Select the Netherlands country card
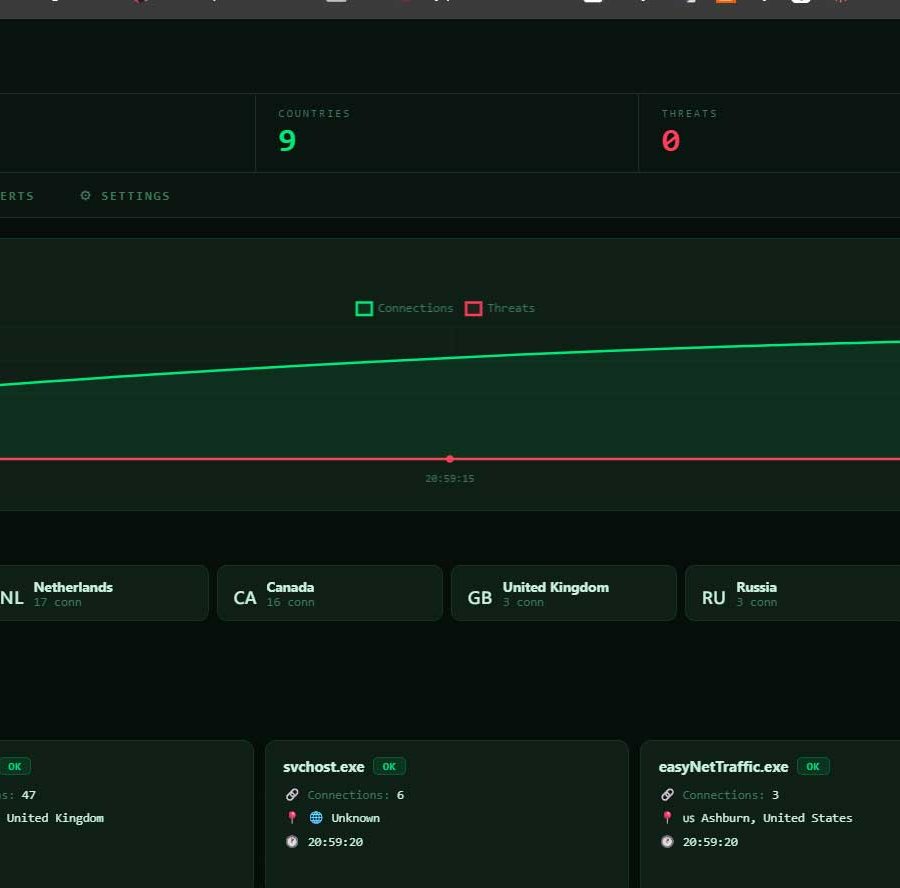Viewport: 900px width, 888px height. coord(104,593)
